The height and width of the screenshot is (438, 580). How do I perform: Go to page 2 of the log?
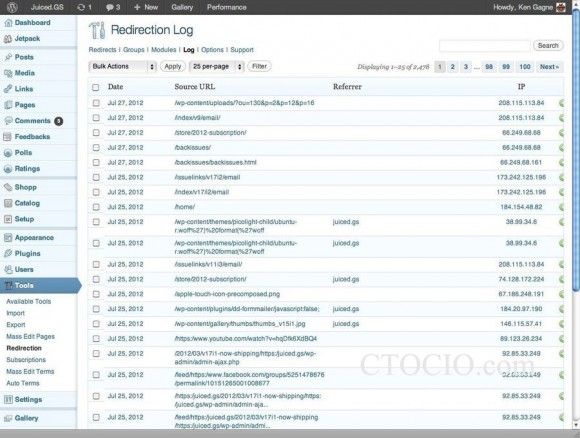click(x=452, y=67)
